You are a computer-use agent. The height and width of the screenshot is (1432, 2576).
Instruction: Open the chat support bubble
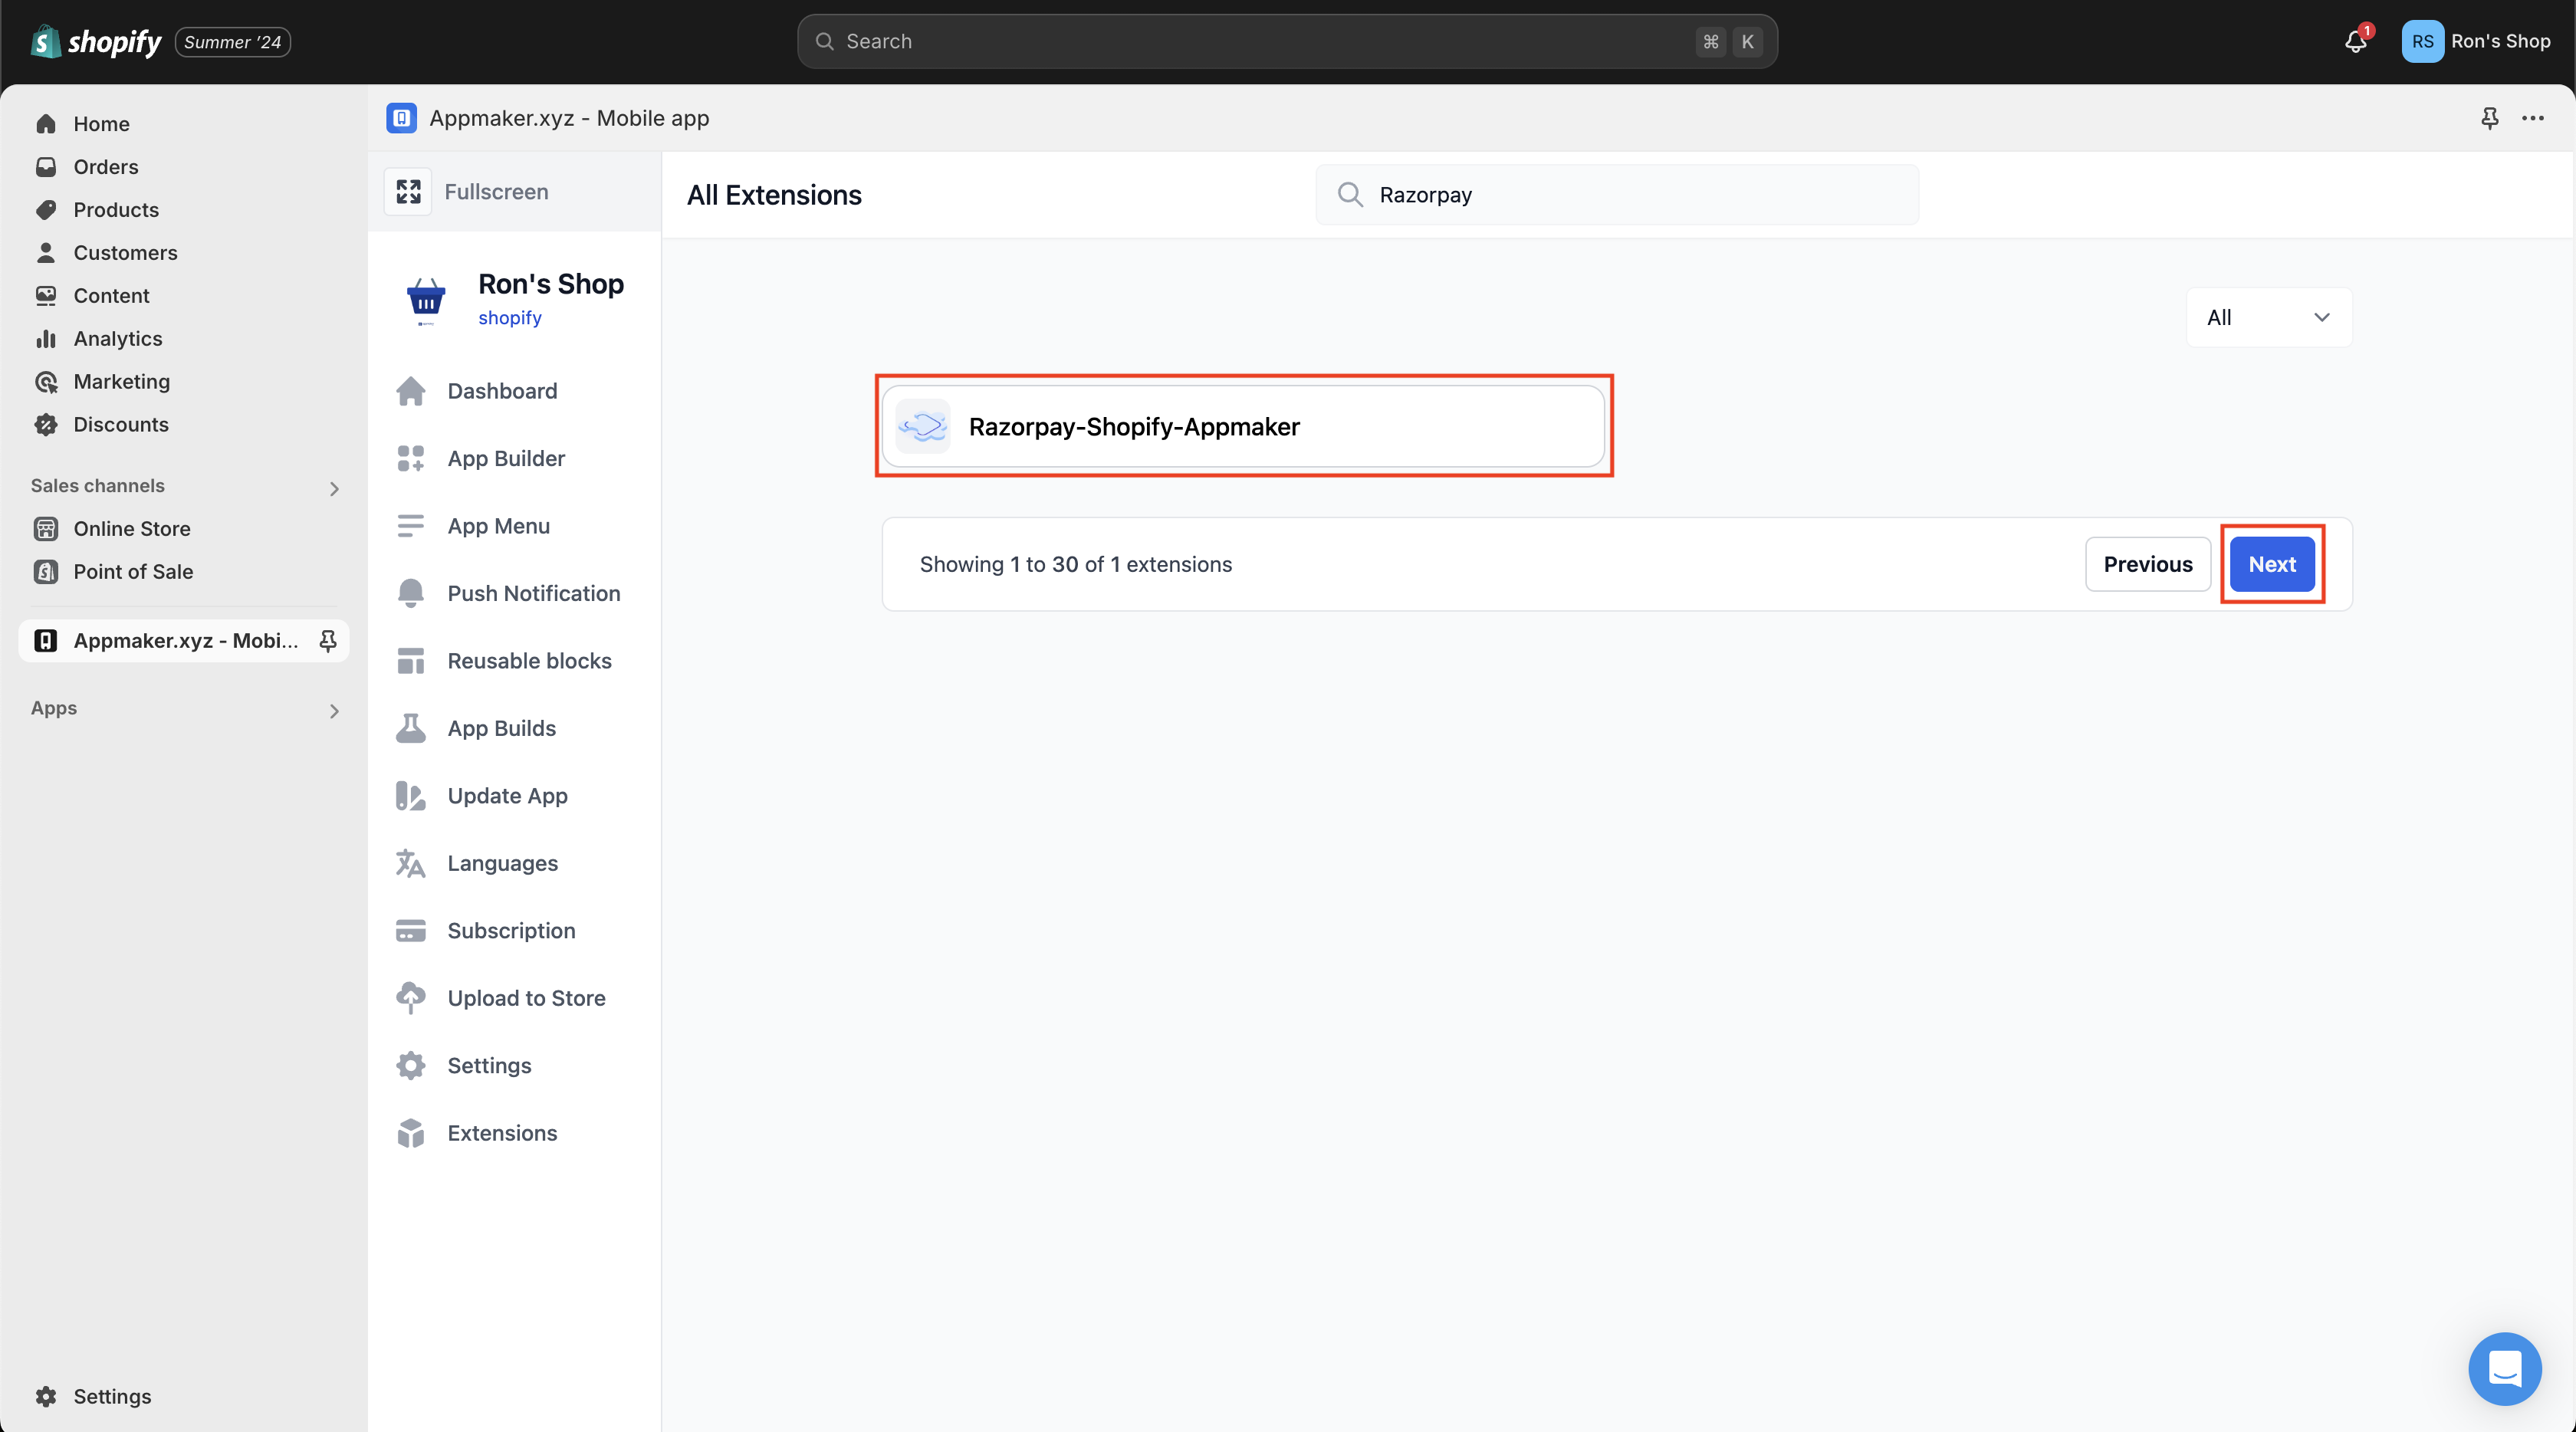(x=2504, y=1369)
